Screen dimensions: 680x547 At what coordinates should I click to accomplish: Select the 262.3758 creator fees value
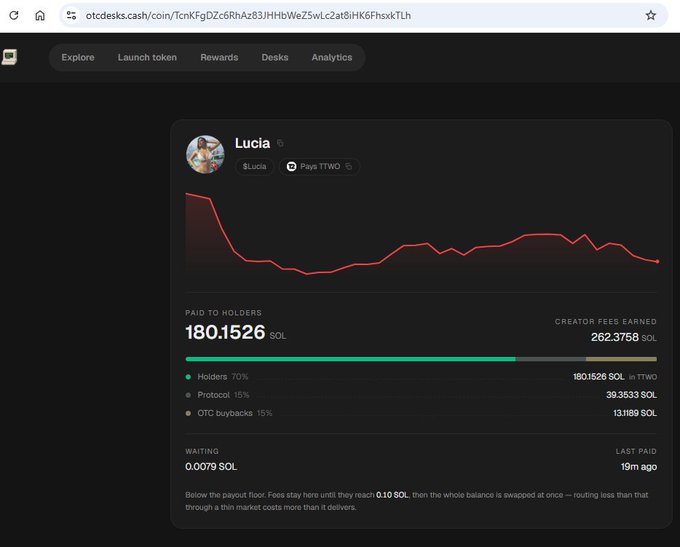[x=615, y=337]
